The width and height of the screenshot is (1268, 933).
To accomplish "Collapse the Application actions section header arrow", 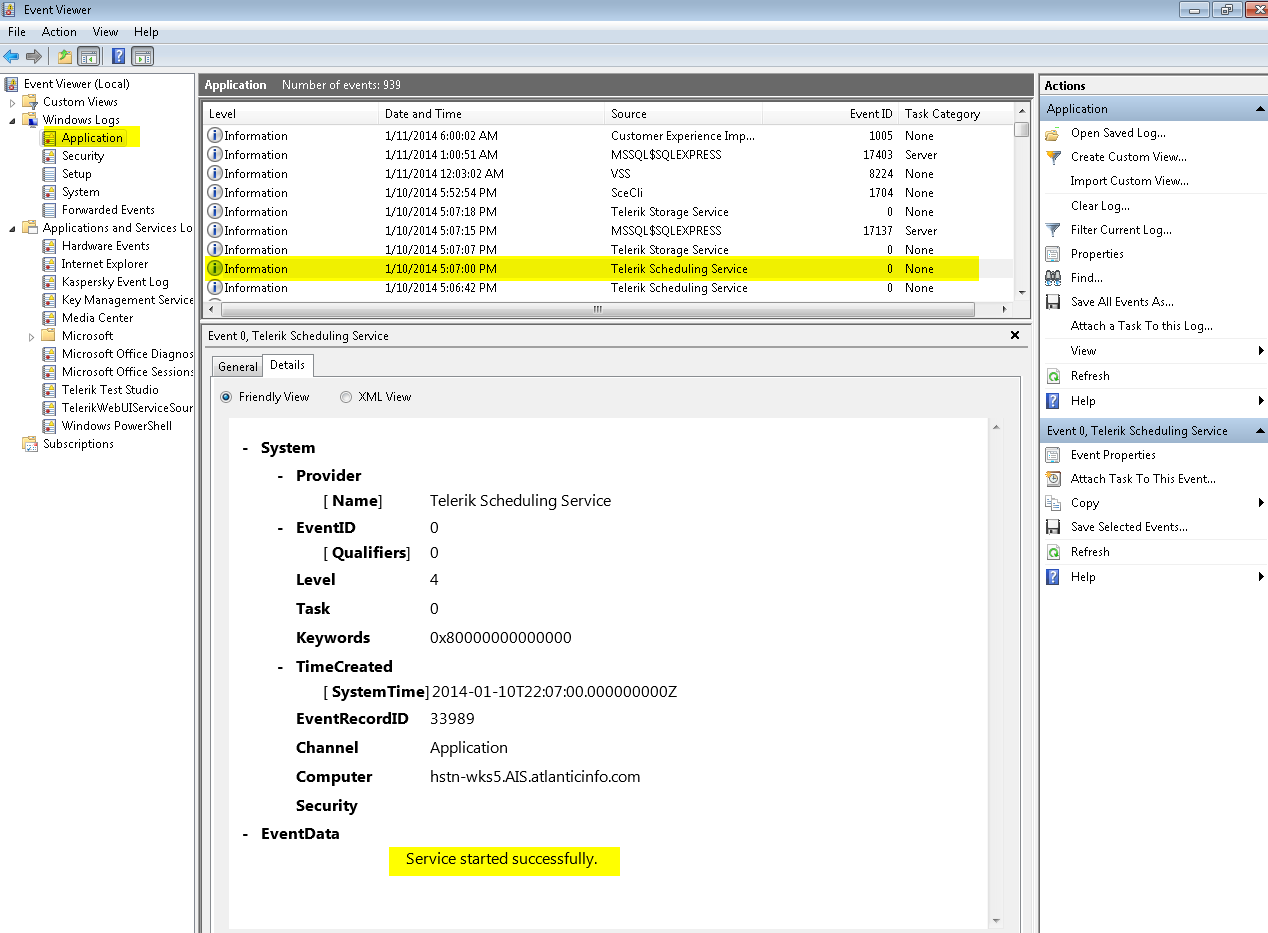I will tap(1260, 109).
